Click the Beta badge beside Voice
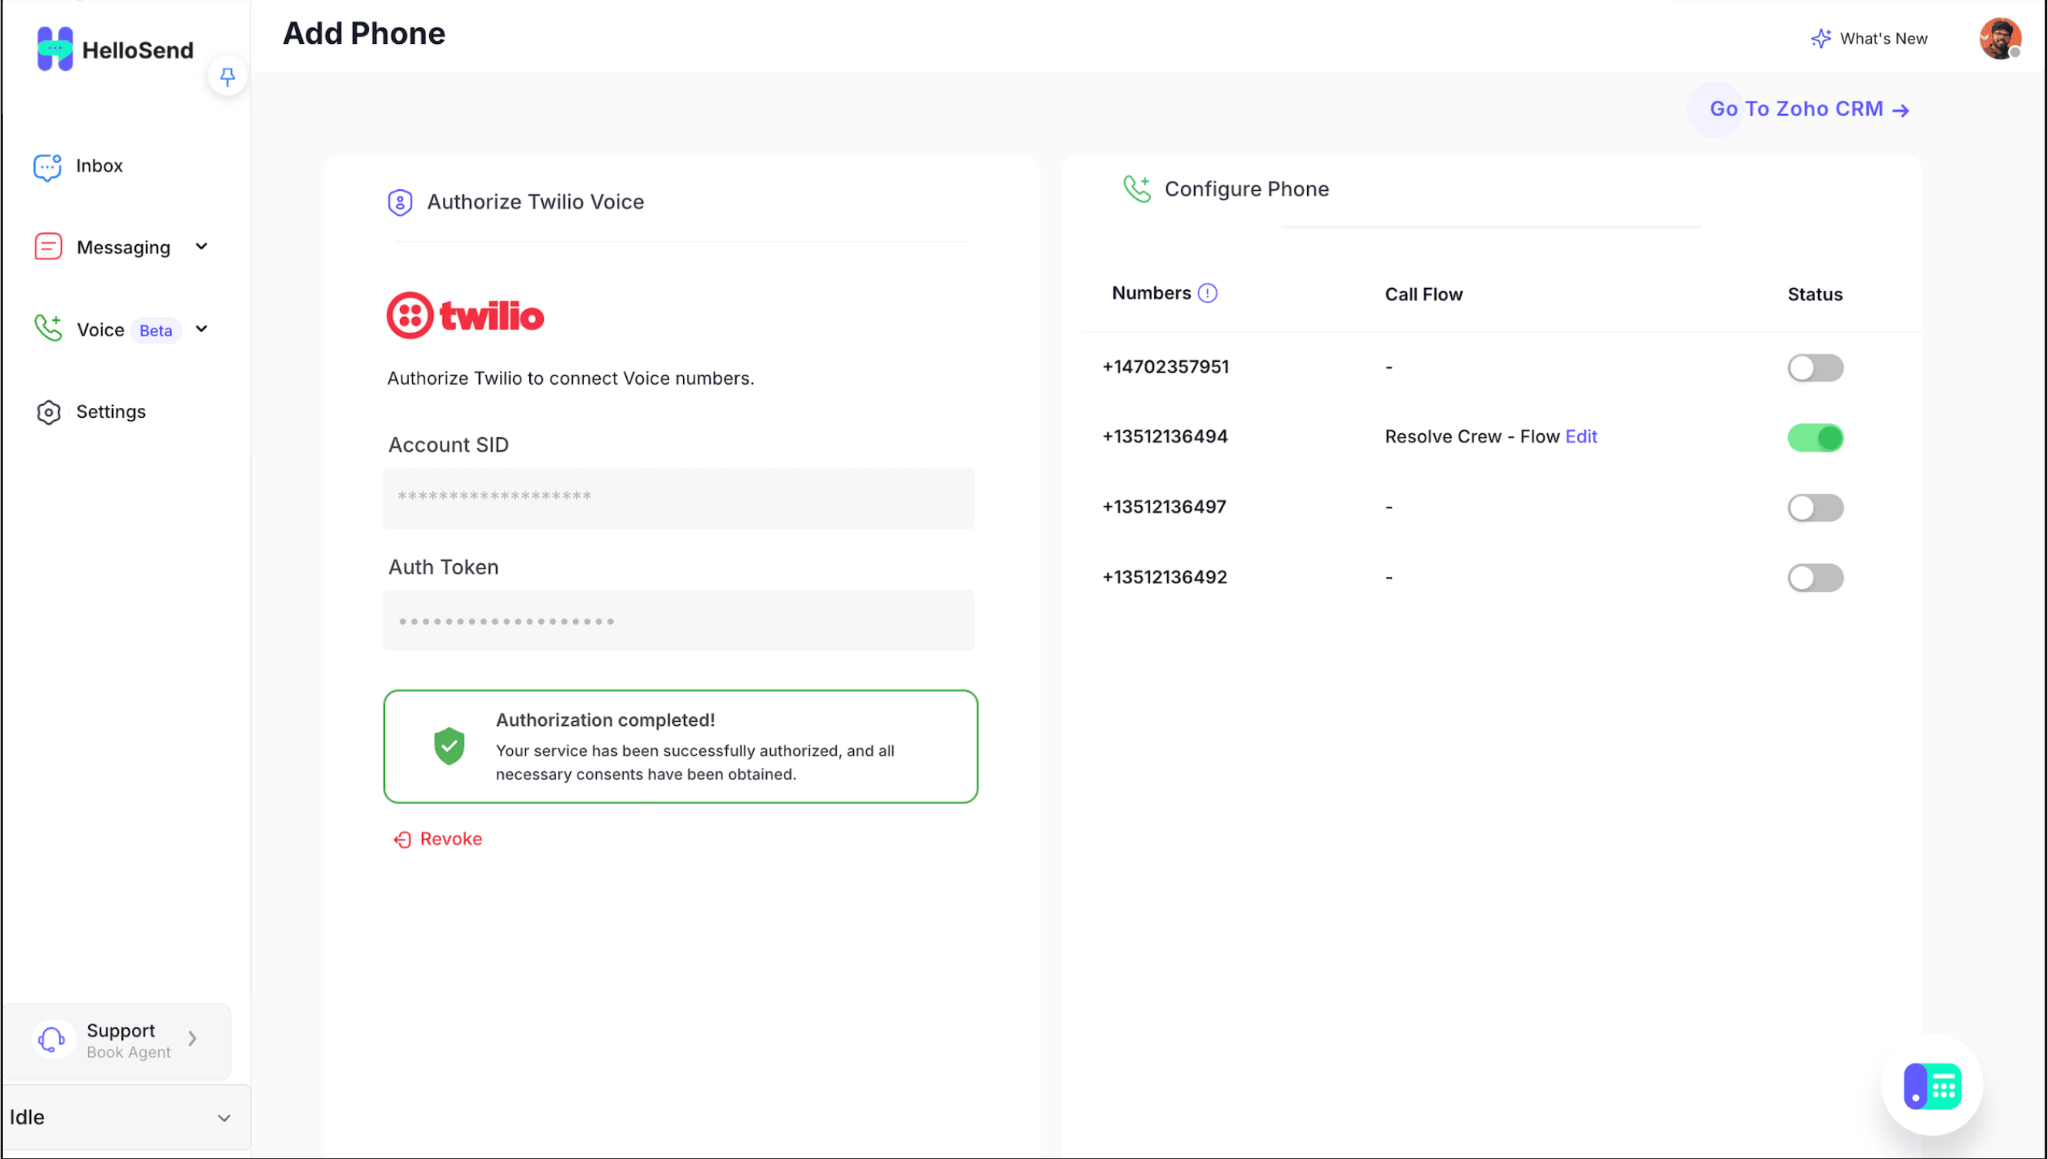This screenshot has width=2048, height=1159. click(x=156, y=330)
